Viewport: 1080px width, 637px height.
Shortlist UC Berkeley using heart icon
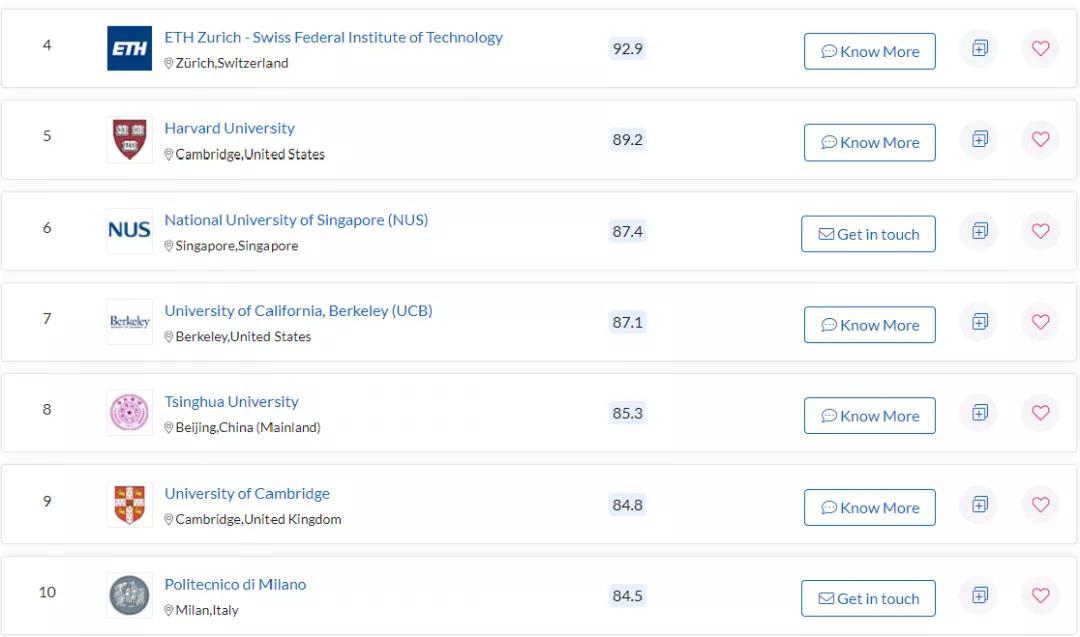[x=1040, y=322]
